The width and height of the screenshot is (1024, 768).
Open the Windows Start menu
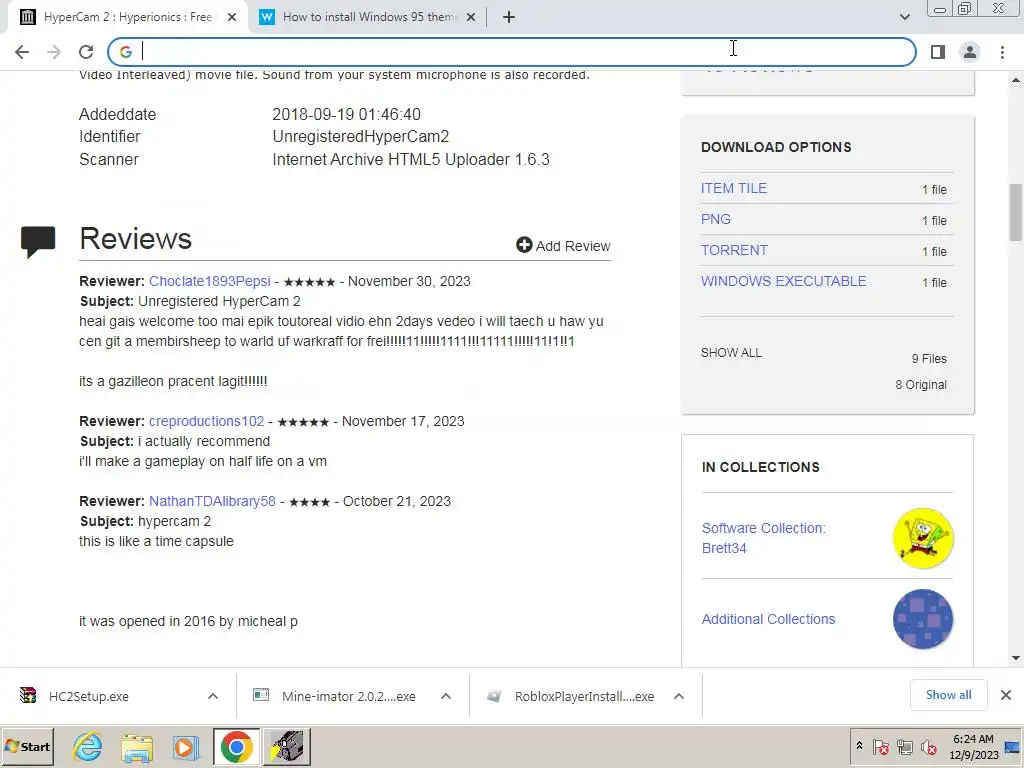[x=27, y=746]
